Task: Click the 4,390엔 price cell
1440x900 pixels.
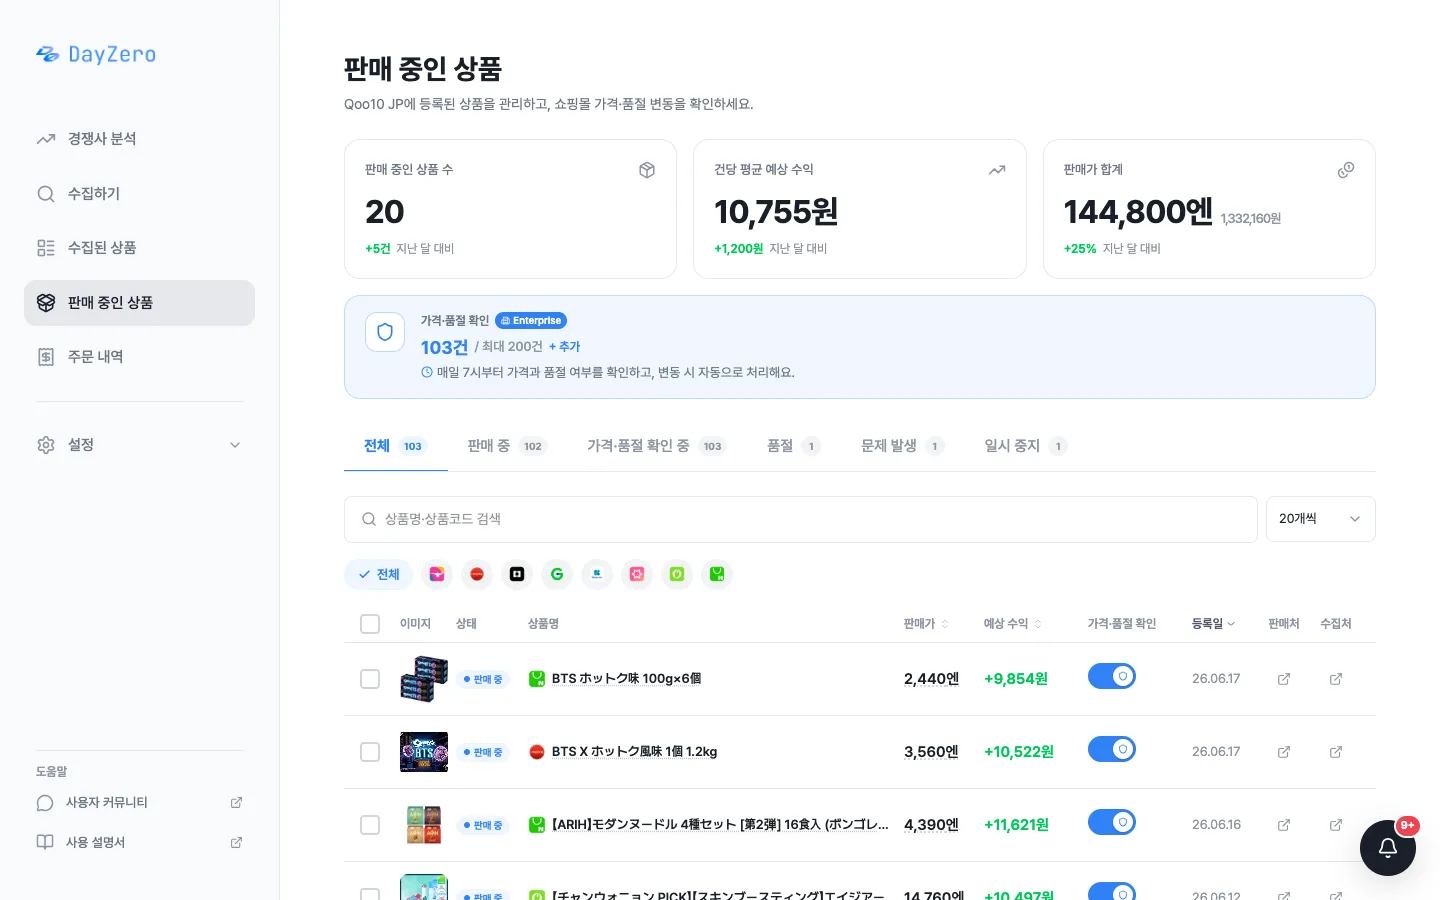Action: tap(931, 825)
